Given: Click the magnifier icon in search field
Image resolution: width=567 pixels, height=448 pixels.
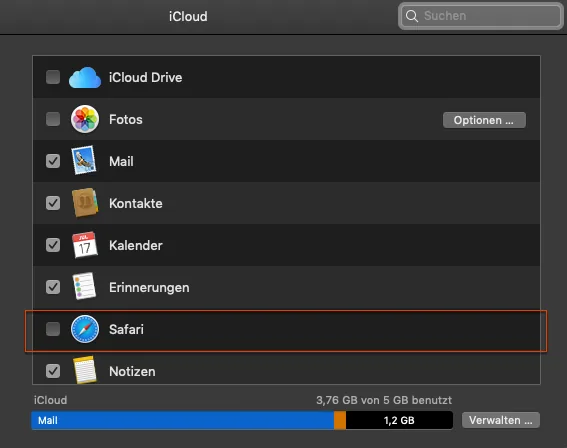Looking at the screenshot, I should click(412, 16).
